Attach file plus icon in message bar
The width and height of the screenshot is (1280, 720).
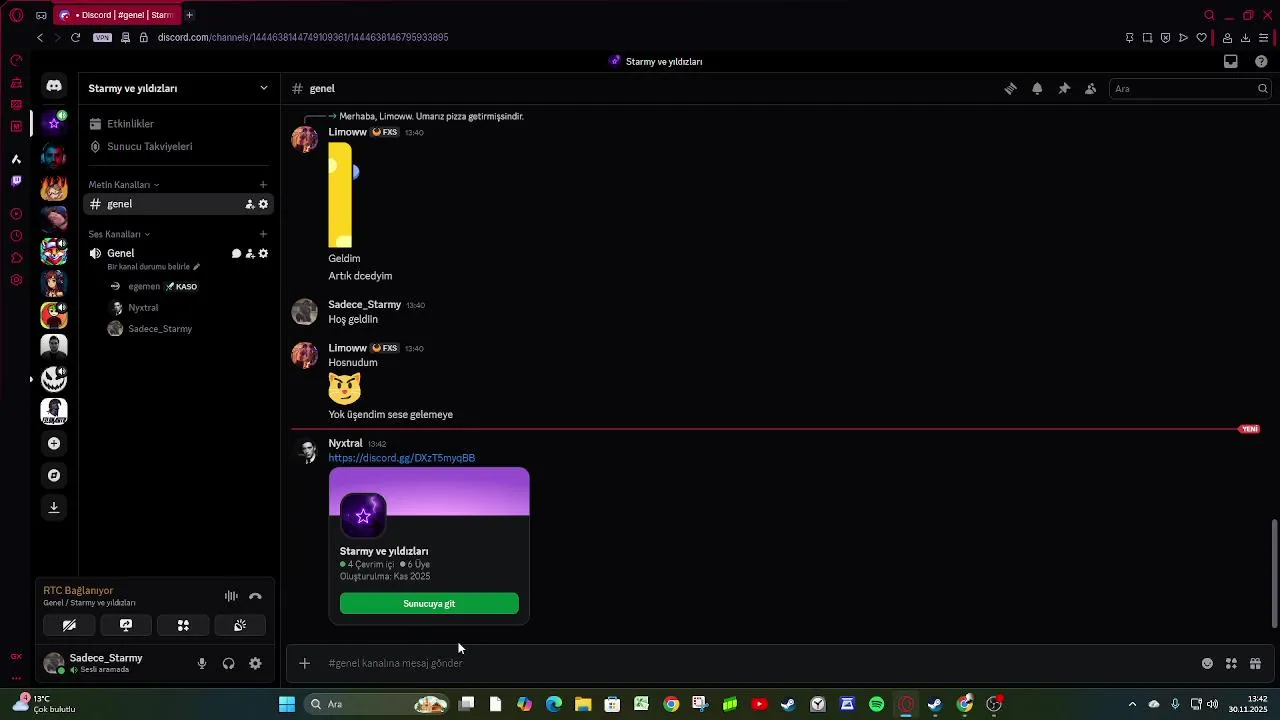(x=305, y=663)
